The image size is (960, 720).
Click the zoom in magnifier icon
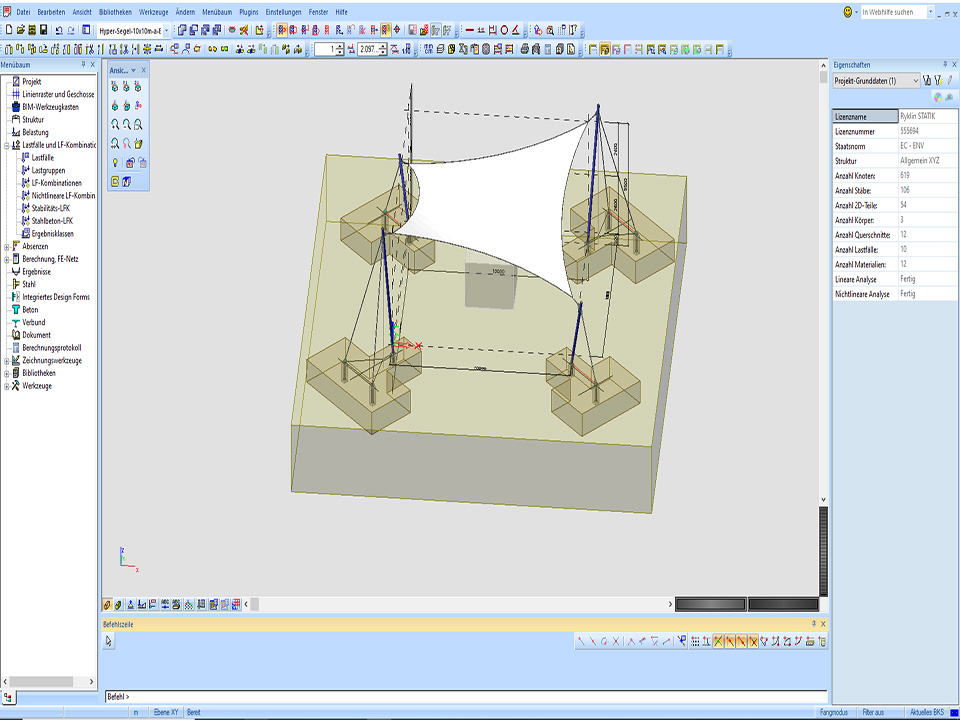[x=116, y=124]
